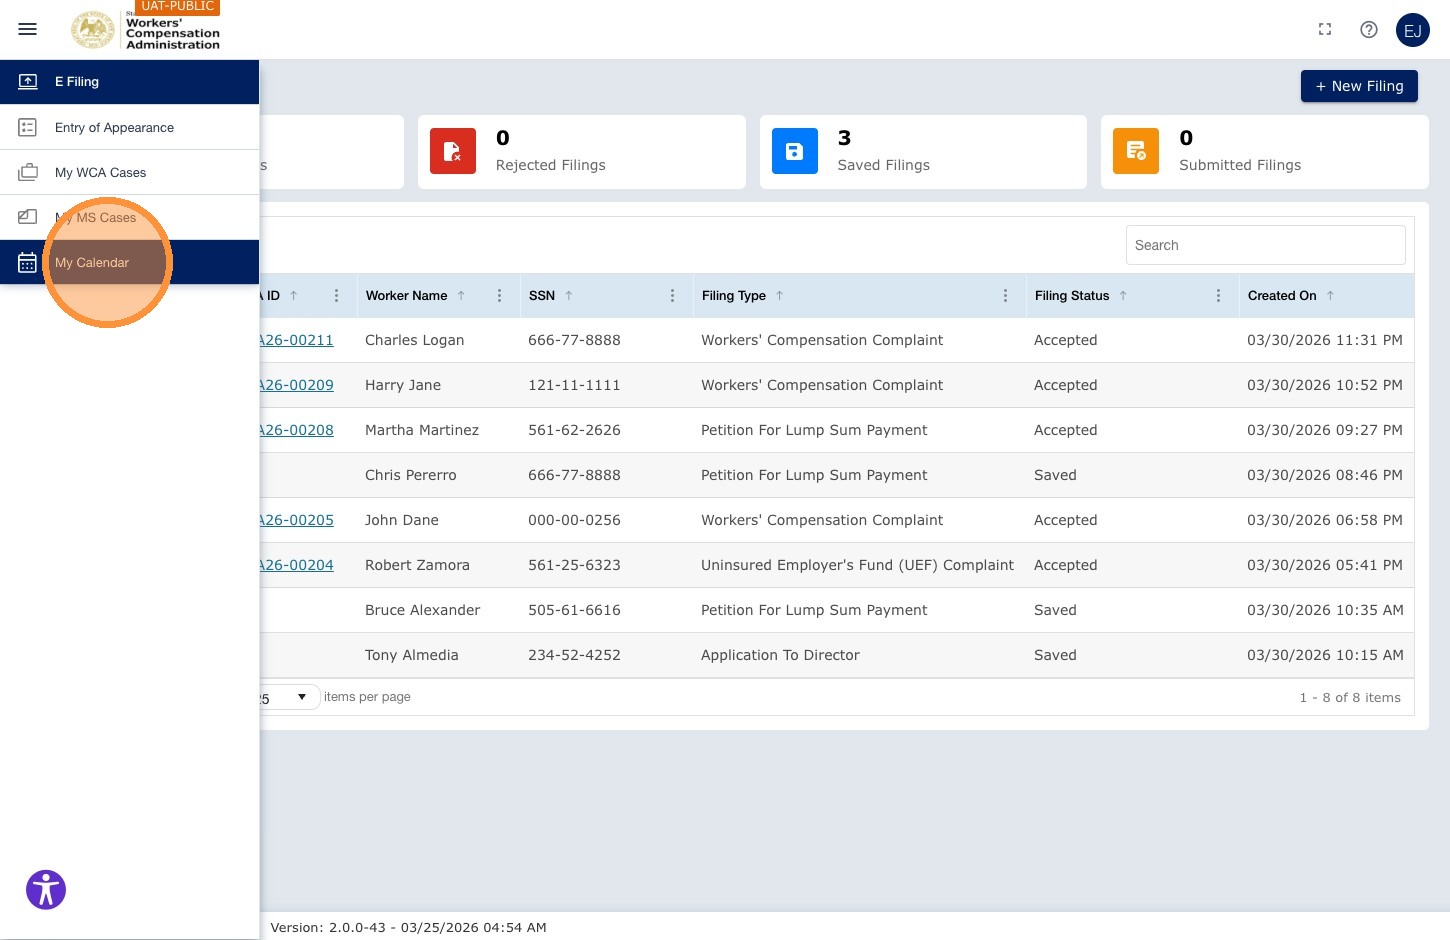
Task: Select worker name Martha Martinez
Action: click(x=422, y=430)
